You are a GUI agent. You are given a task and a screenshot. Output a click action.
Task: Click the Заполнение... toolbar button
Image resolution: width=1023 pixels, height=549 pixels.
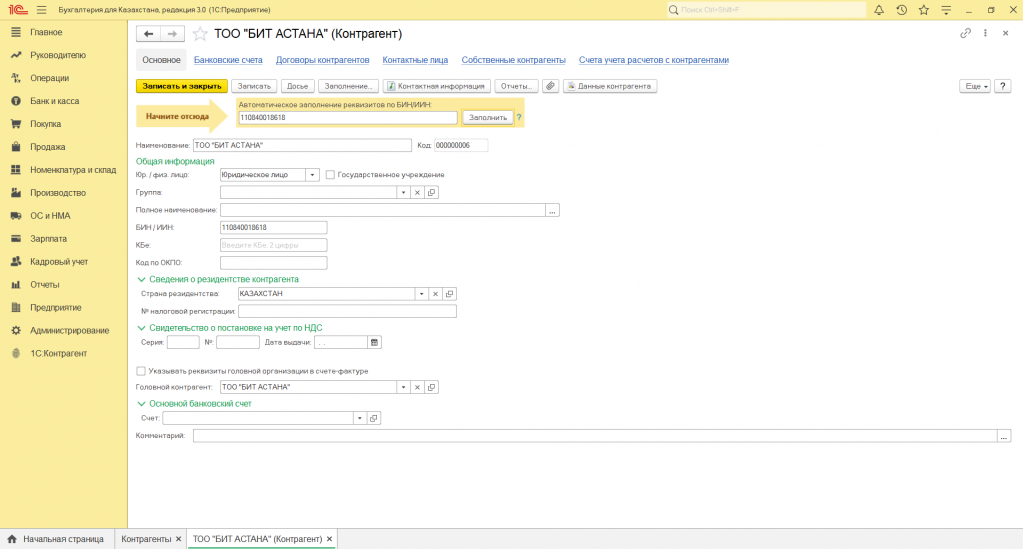coord(348,86)
